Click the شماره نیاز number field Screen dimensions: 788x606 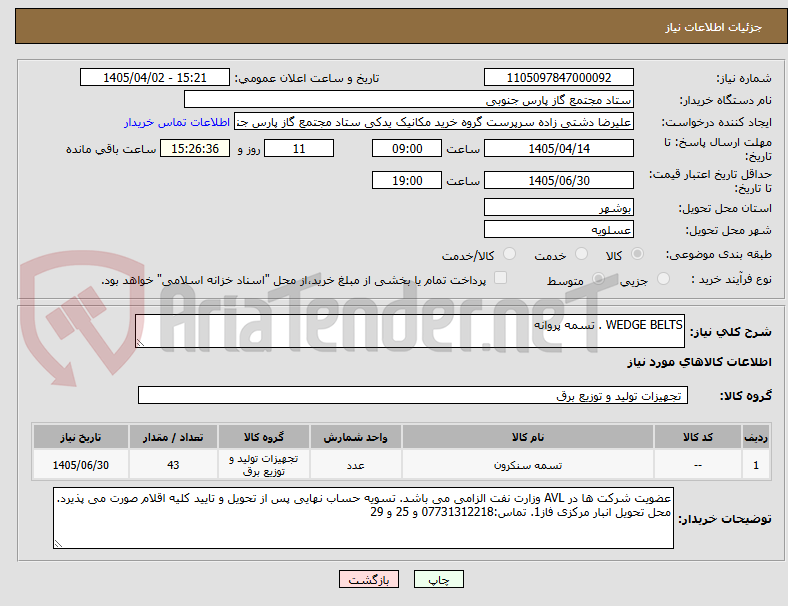[558, 77]
